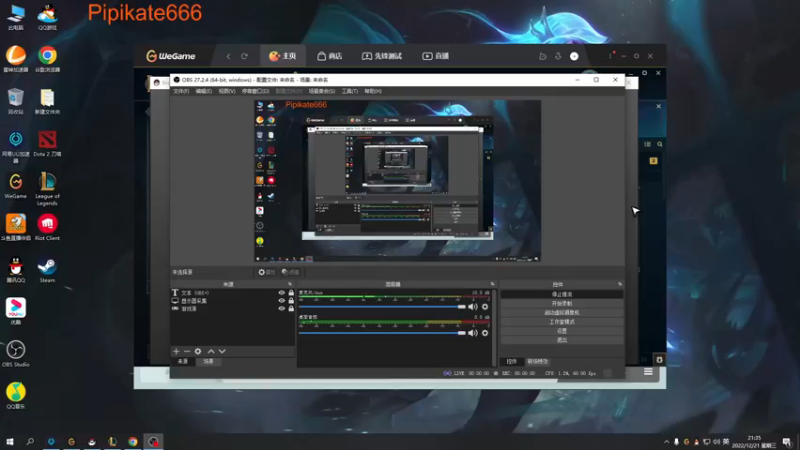Pop out the 来源 dock panel
The width and height of the screenshot is (800, 450).
tap(290, 284)
